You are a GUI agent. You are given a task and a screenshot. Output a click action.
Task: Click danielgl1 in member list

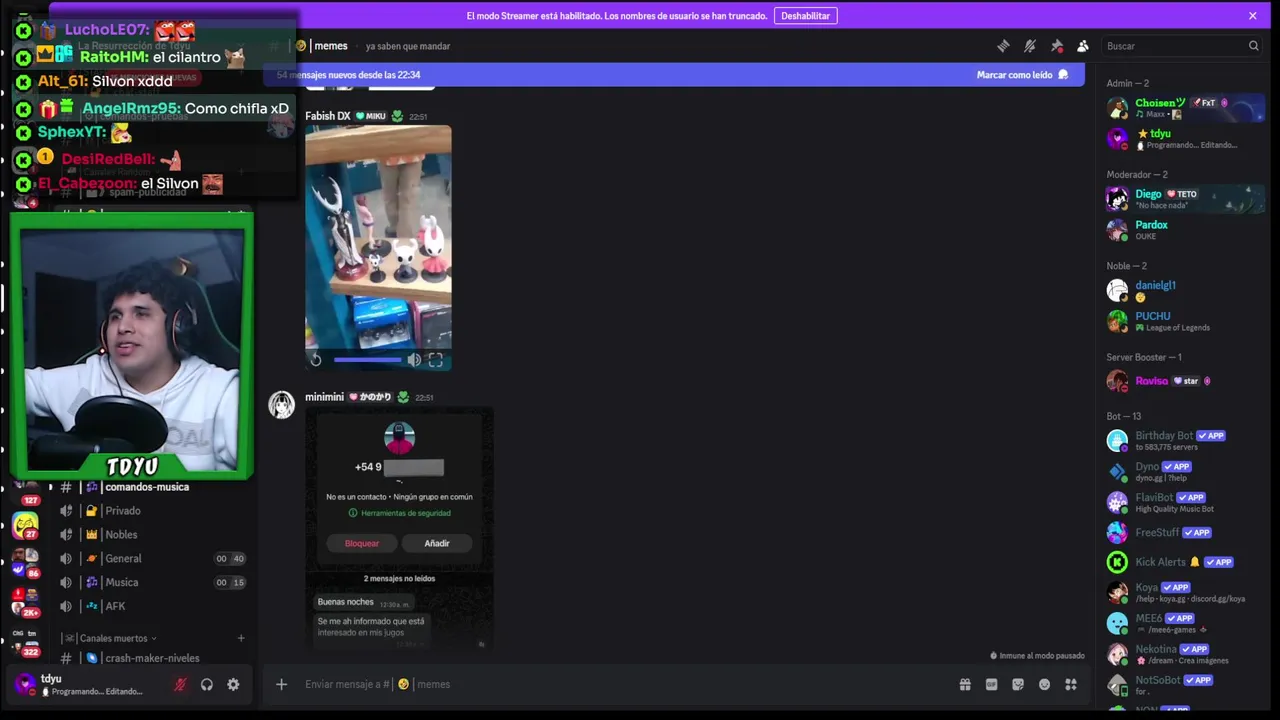1185,291
